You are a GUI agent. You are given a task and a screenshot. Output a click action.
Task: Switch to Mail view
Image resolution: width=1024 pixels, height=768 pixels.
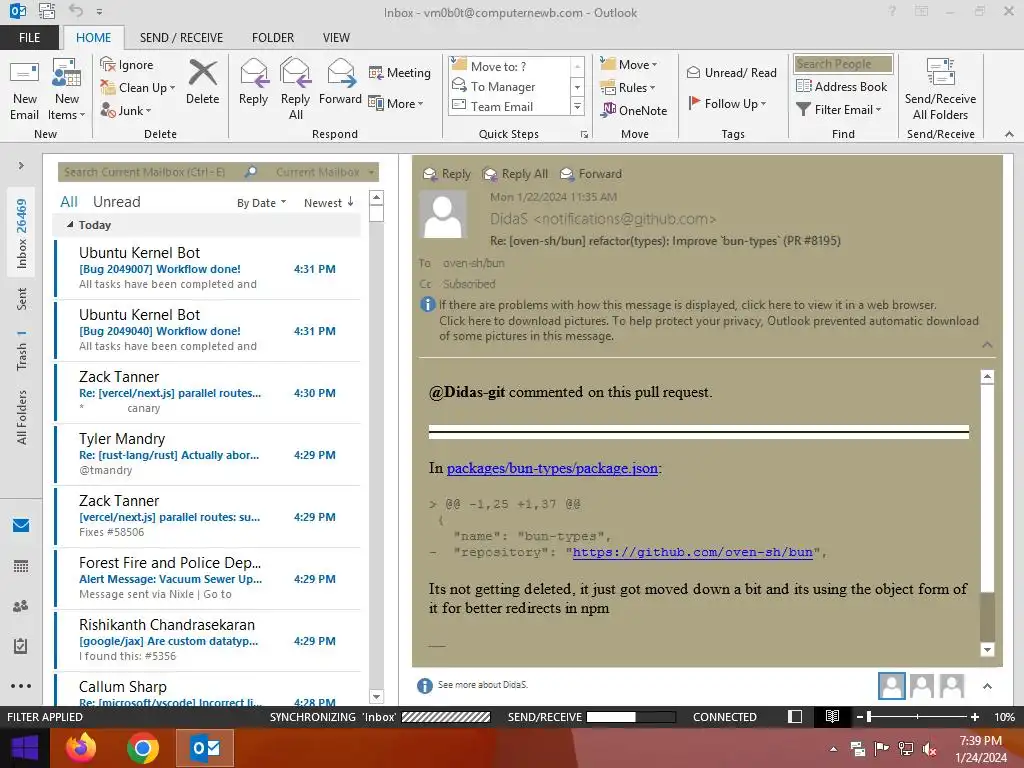click(21, 526)
